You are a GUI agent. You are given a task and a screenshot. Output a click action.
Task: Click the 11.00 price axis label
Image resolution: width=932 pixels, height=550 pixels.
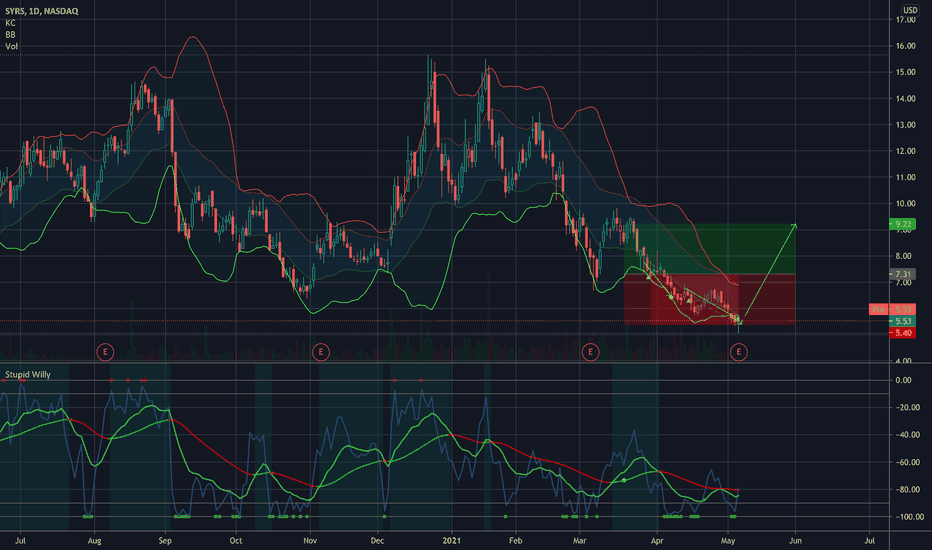[x=905, y=177]
